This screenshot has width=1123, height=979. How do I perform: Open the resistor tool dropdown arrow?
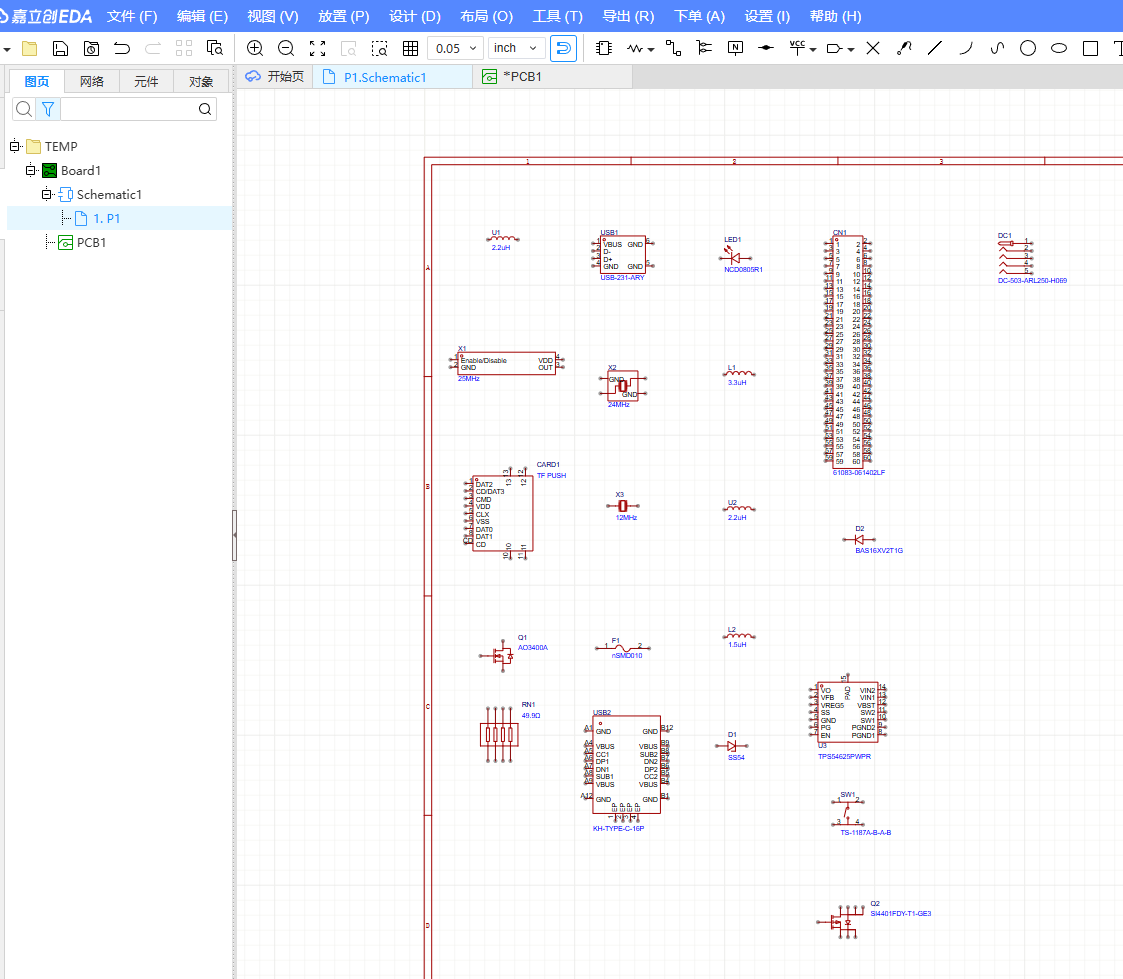650,49
